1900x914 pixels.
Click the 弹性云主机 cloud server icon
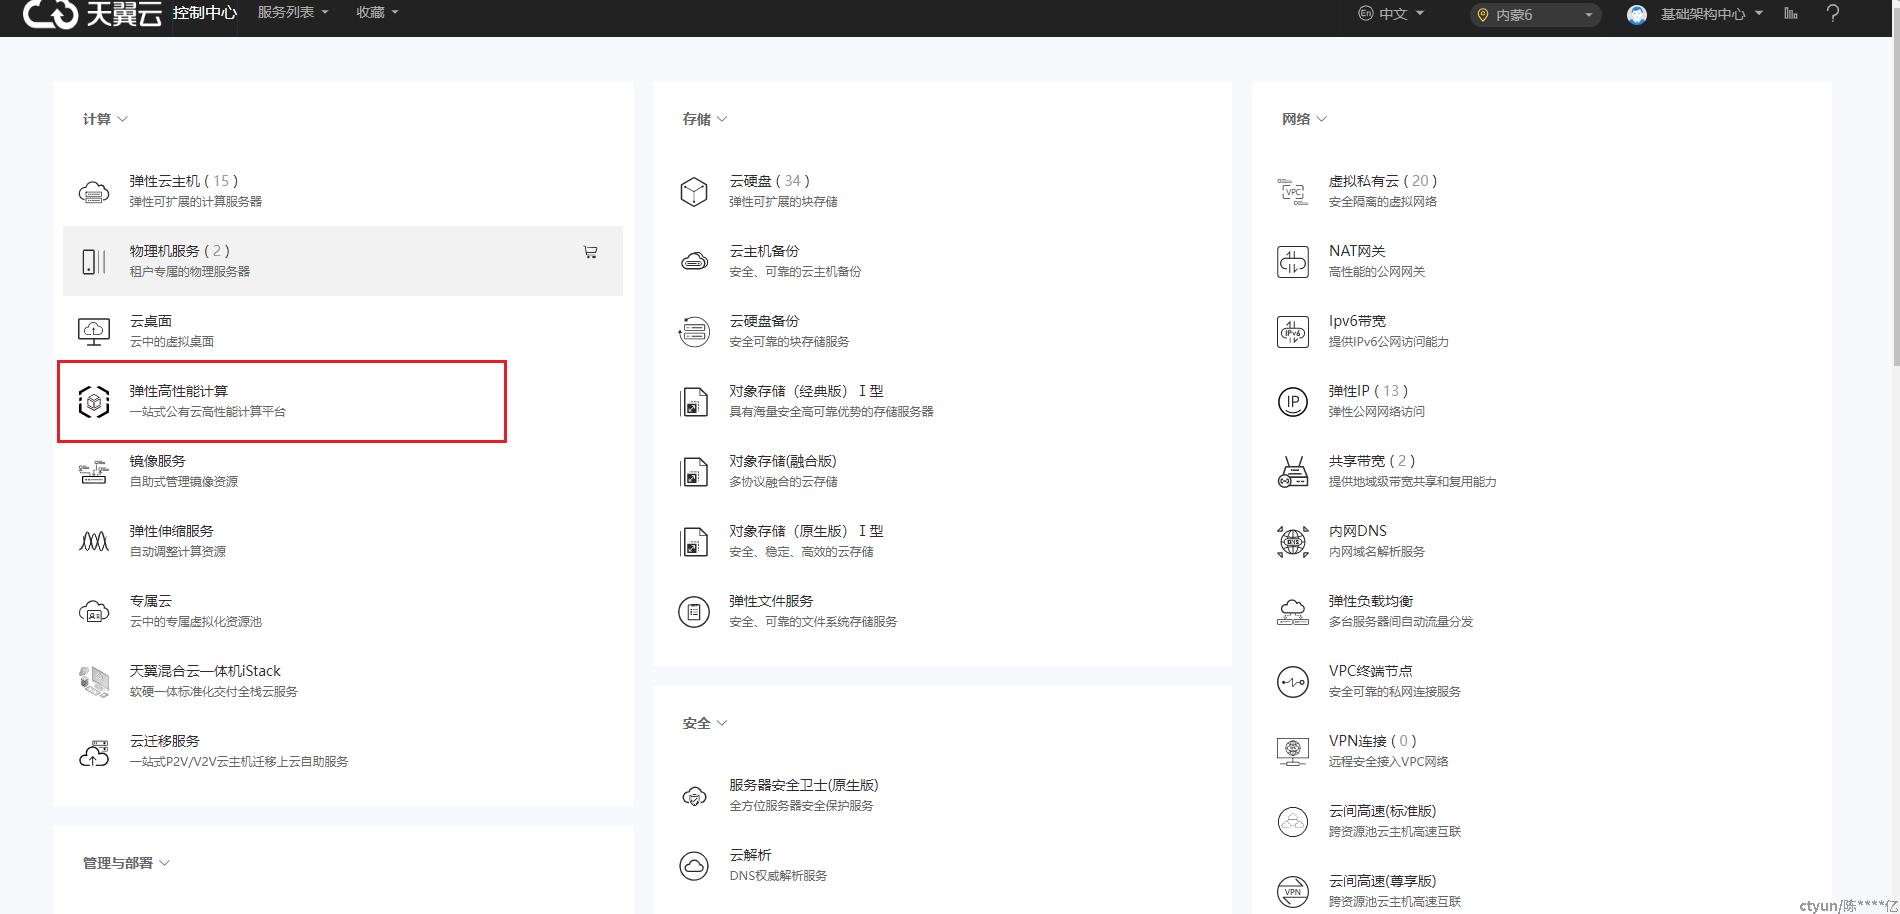pyautogui.click(x=94, y=191)
